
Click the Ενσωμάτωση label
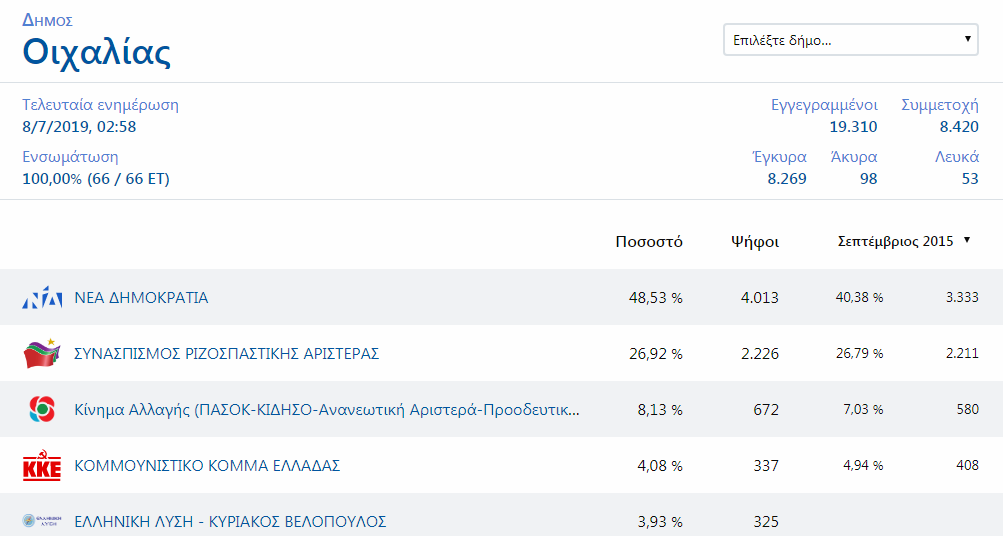[70, 157]
